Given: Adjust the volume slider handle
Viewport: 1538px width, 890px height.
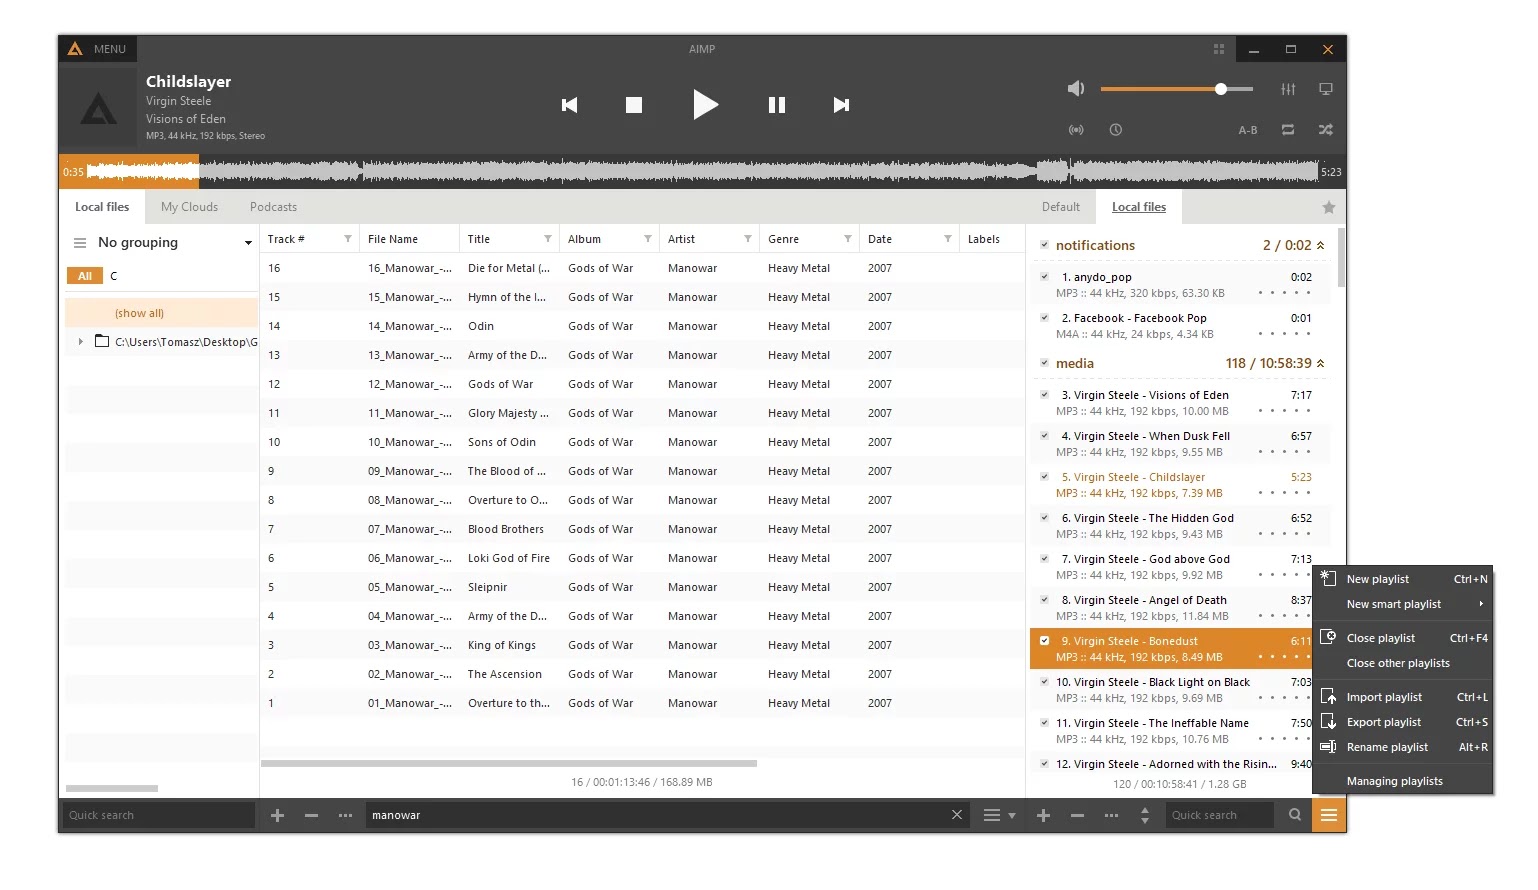Looking at the screenshot, I should [1221, 89].
